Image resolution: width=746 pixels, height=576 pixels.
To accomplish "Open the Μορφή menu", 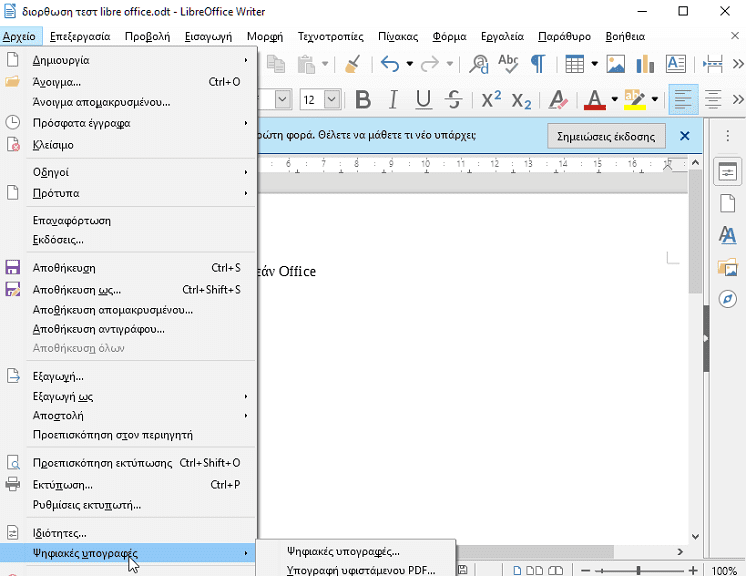I will (x=265, y=37).
